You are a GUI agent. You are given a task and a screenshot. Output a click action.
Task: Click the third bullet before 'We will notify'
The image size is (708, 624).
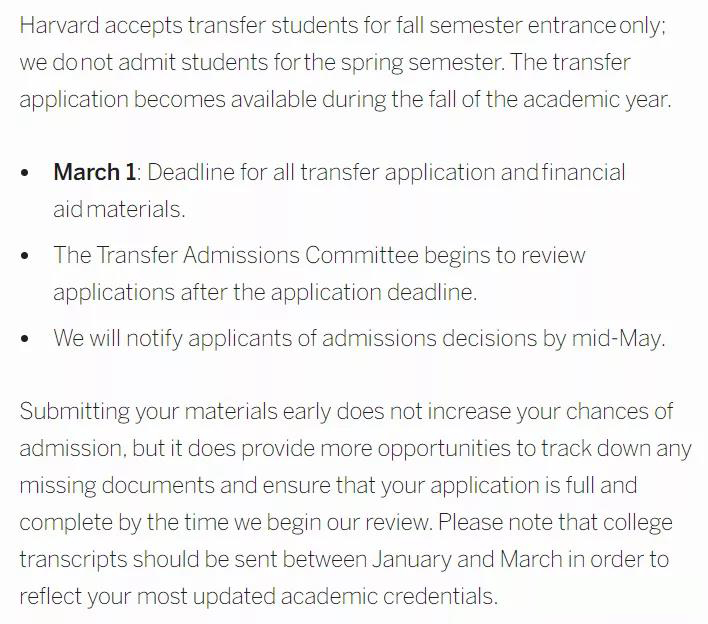coord(25,338)
